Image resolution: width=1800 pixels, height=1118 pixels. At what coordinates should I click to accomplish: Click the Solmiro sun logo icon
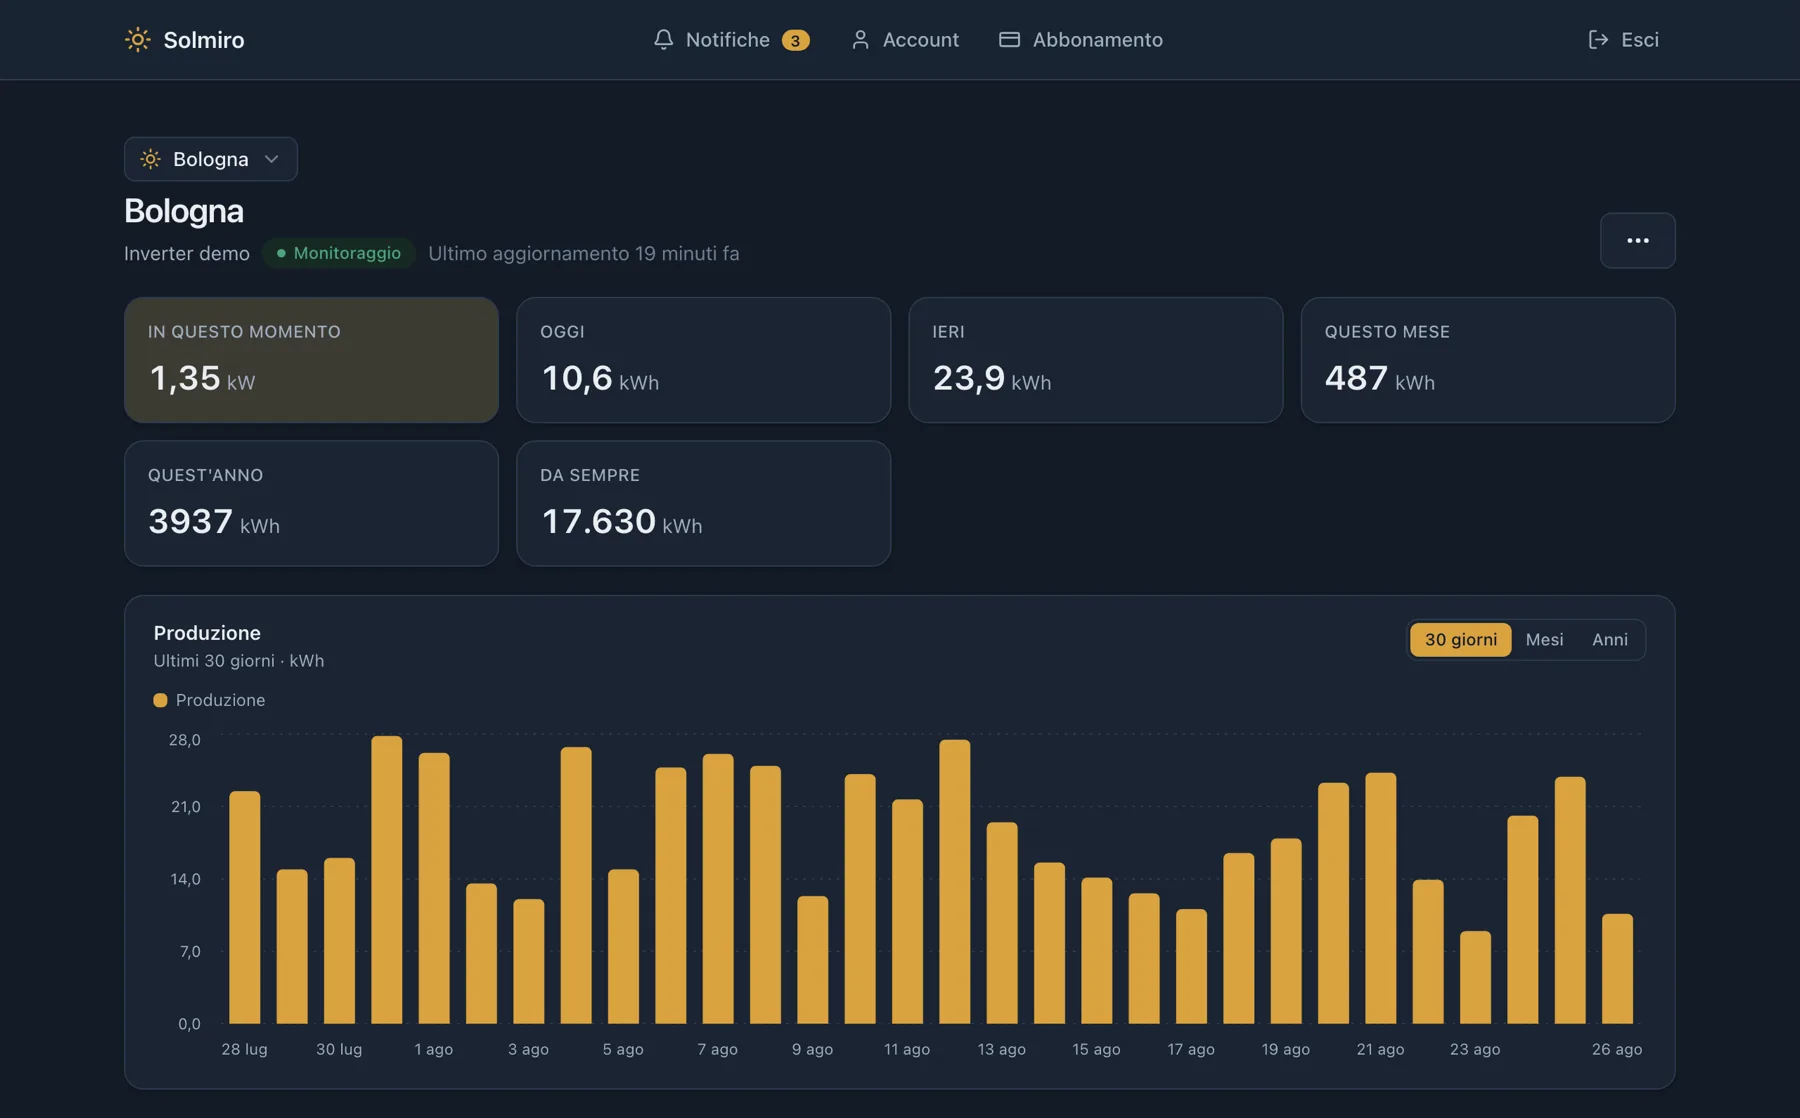coord(138,39)
